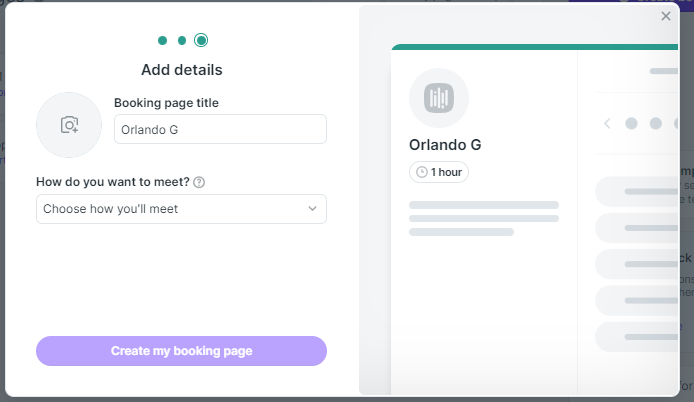Click into the Booking page title field
The height and width of the screenshot is (402, 694).
tap(220, 129)
